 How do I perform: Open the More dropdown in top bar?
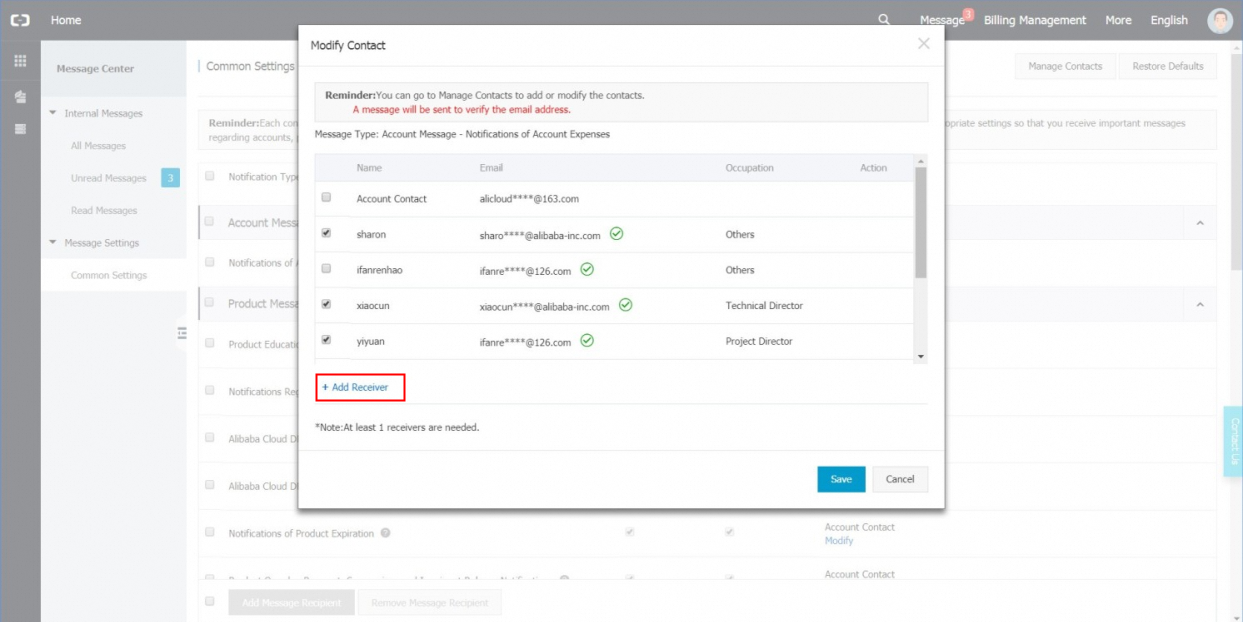[1118, 20]
